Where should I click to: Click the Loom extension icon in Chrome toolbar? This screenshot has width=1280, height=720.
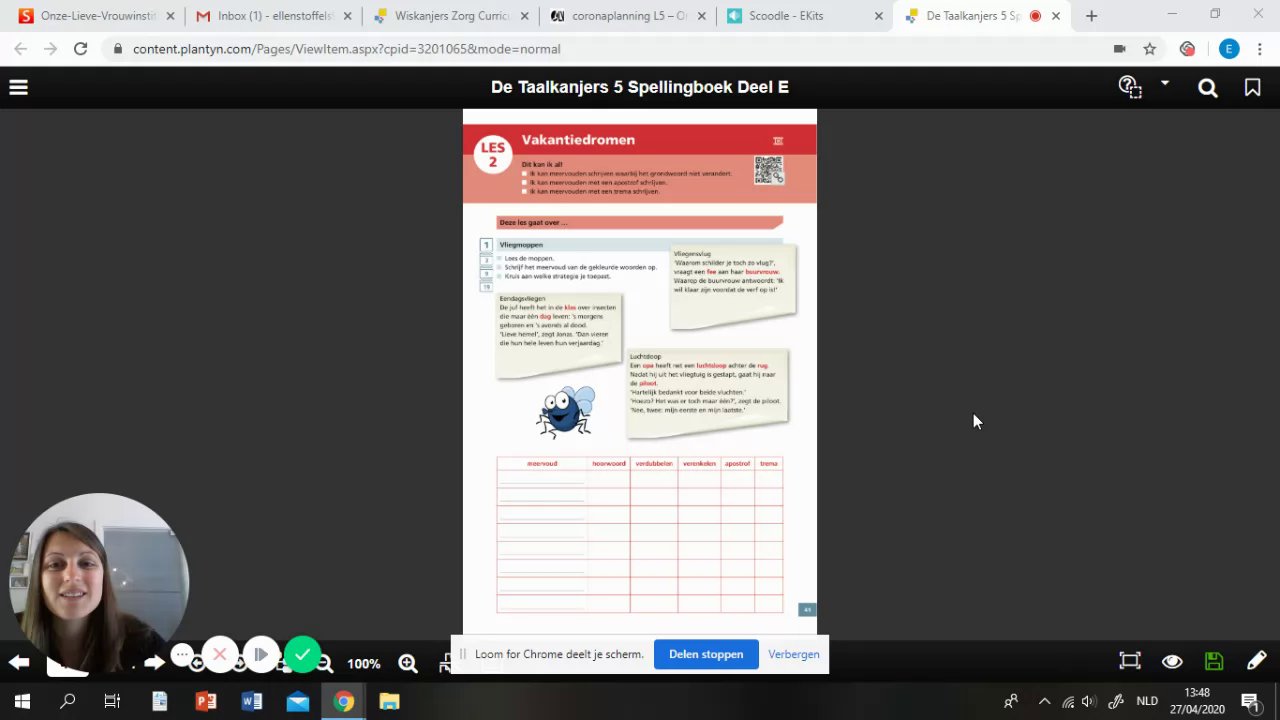[x=1187, y=49]
